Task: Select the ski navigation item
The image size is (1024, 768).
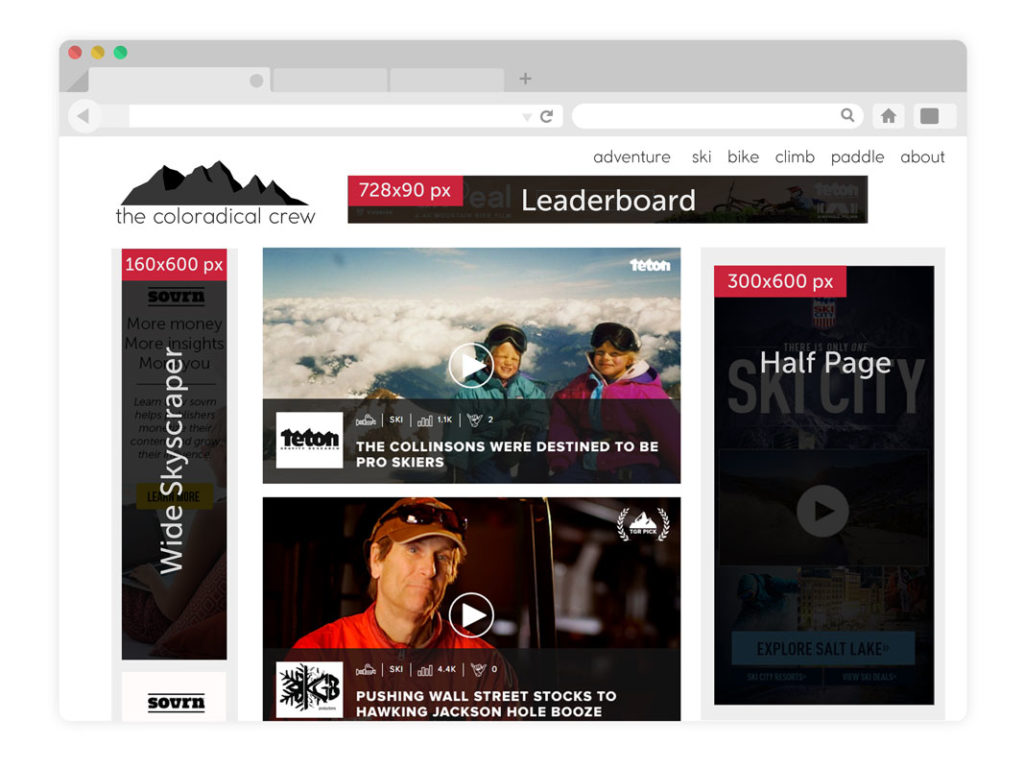Action: (701, 157)
